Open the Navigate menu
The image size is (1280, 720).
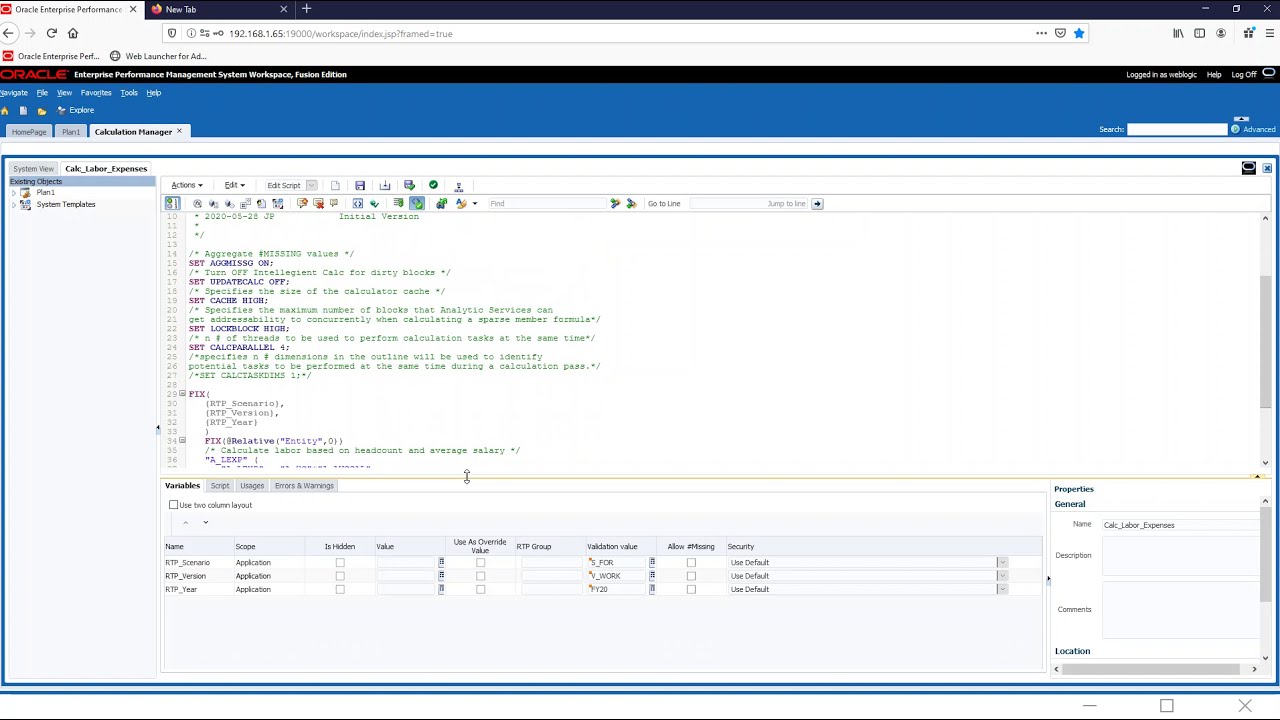(13, 93)
